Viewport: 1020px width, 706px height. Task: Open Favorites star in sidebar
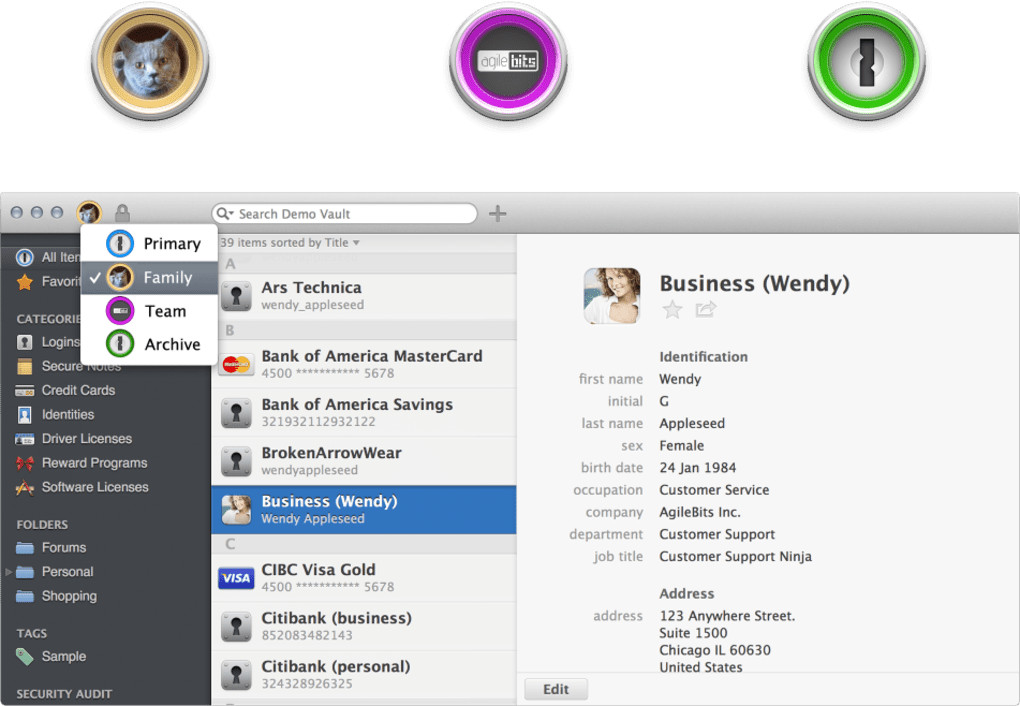pyautogui.click(x=25, y=282)
